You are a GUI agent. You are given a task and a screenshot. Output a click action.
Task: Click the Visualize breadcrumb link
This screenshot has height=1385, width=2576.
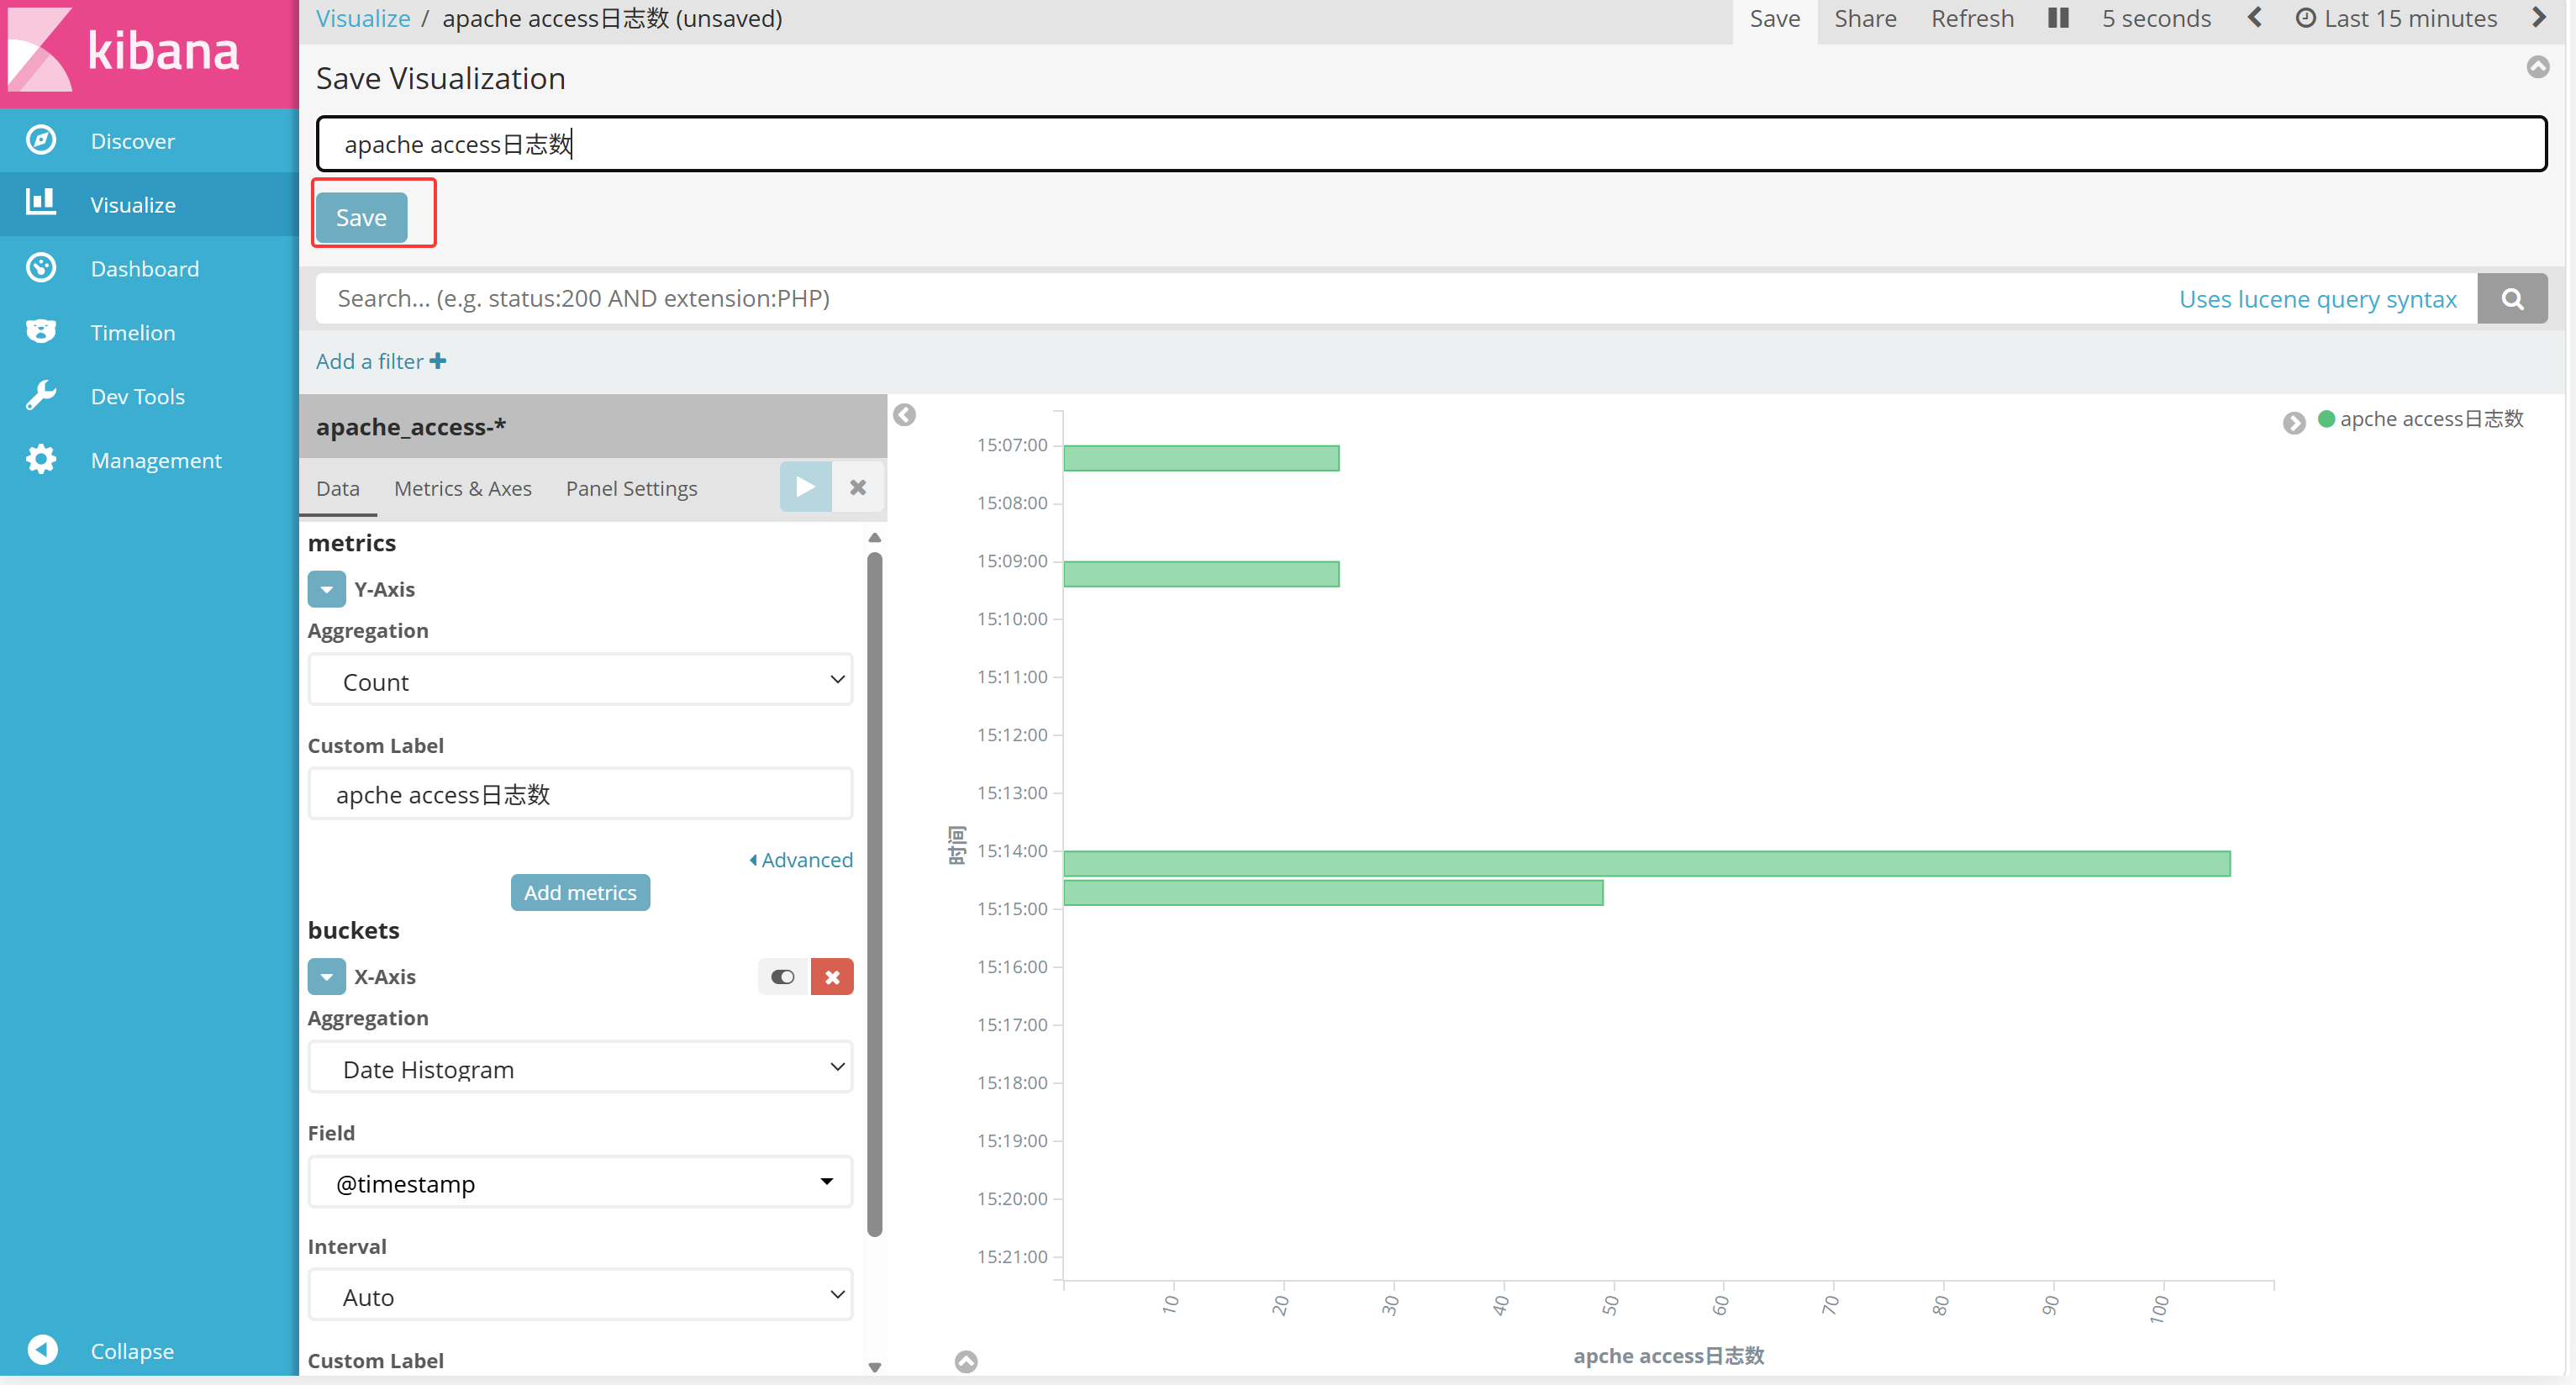pos(363,18)
